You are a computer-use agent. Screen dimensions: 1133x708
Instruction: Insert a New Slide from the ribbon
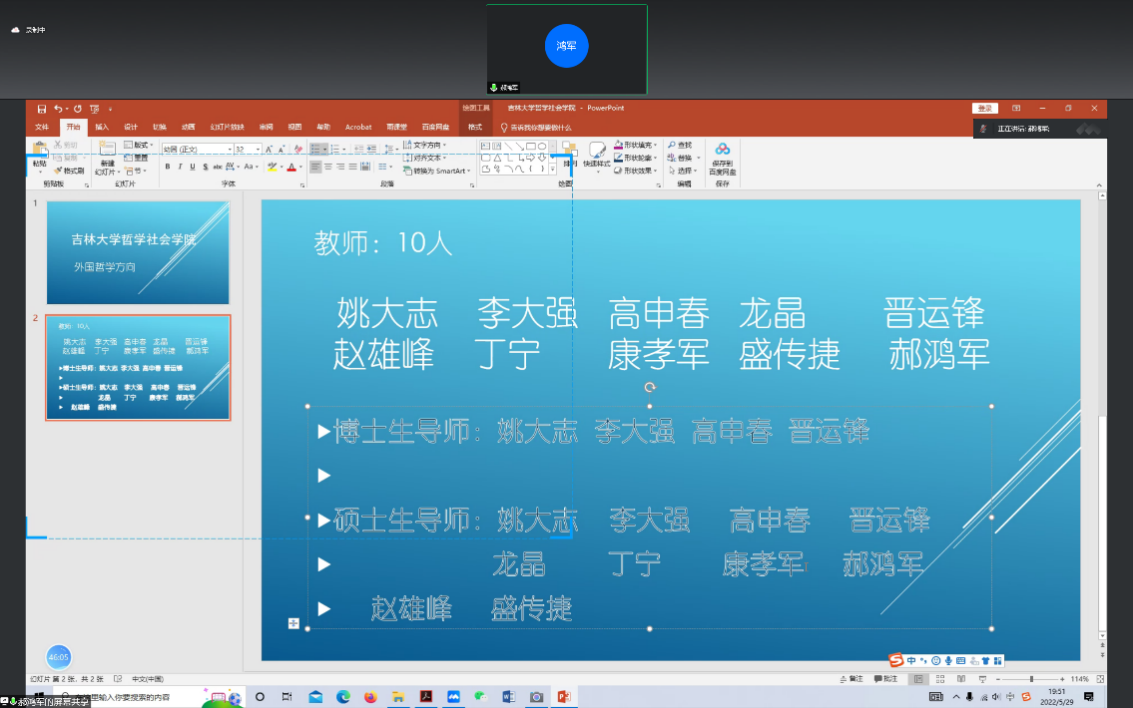[x=107, y=154]
